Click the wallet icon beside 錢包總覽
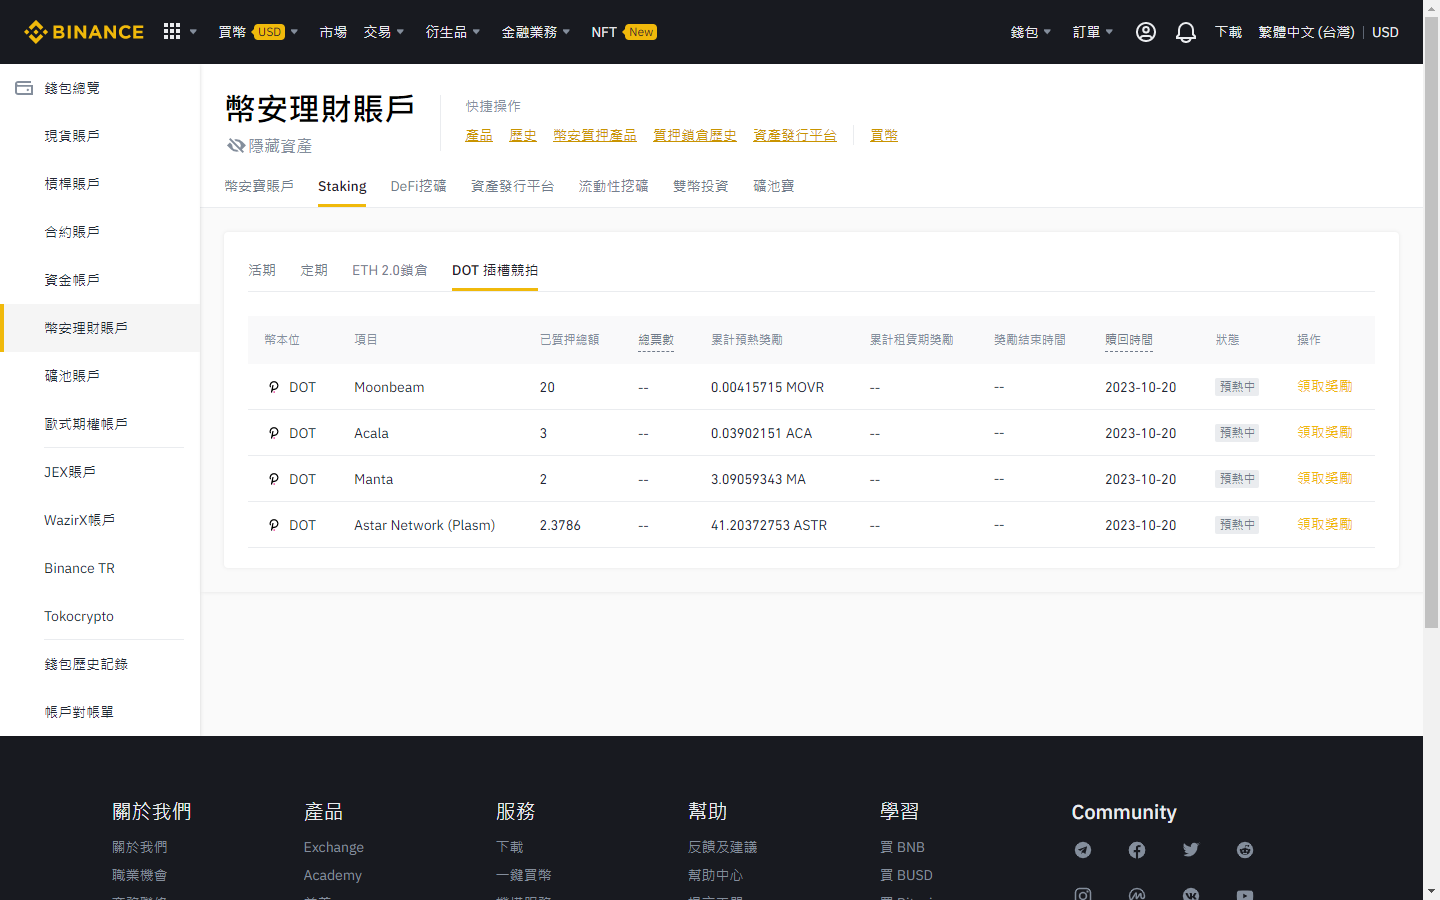1440x900 pixels. click(x=24, y=88)
